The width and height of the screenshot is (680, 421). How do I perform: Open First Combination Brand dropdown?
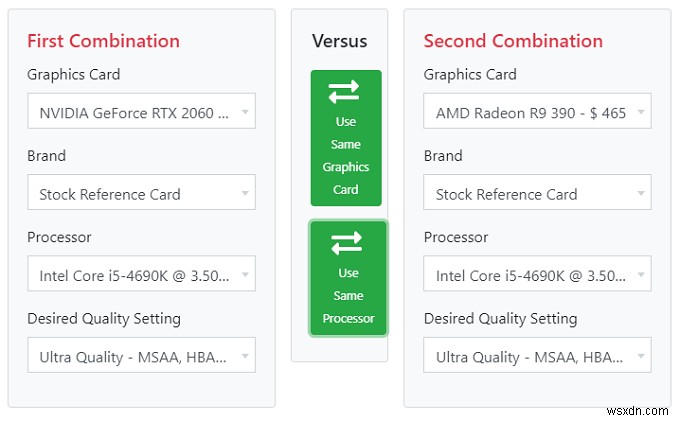pyautogui.click(x=141, y=193)
